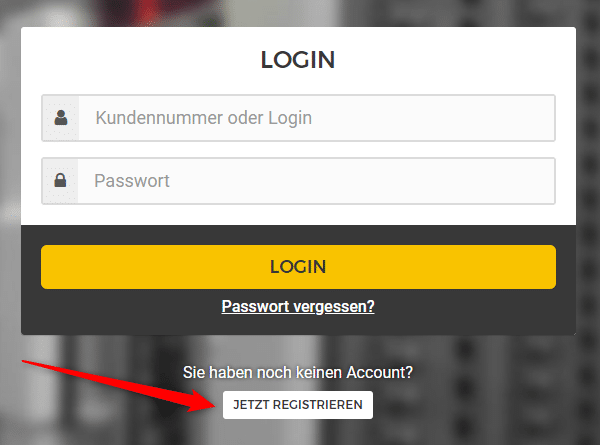
Task: Select the dotted box around the lock icon
Action: (60, 181)
